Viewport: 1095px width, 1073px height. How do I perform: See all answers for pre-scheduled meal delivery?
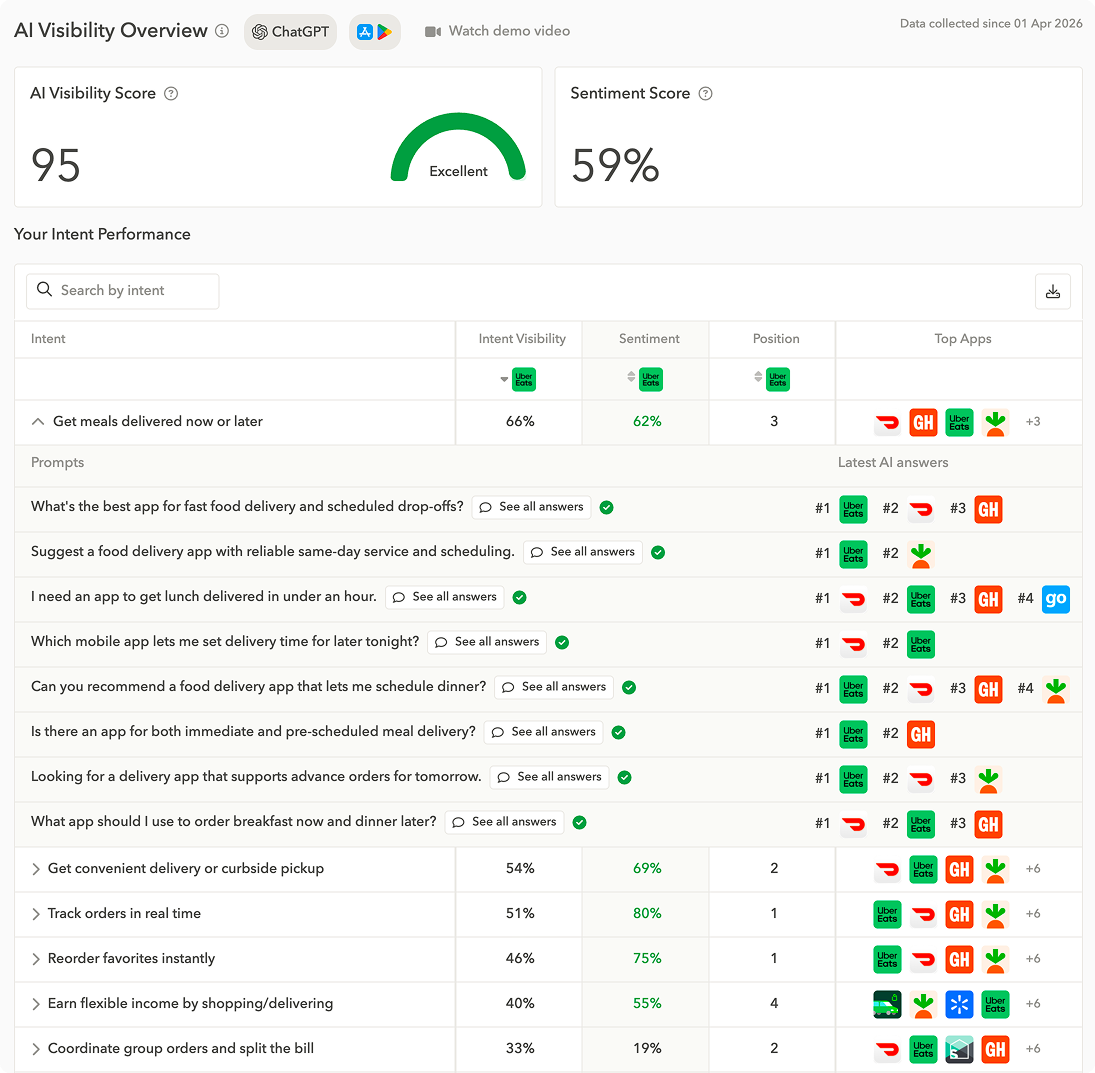click(544, 732)
